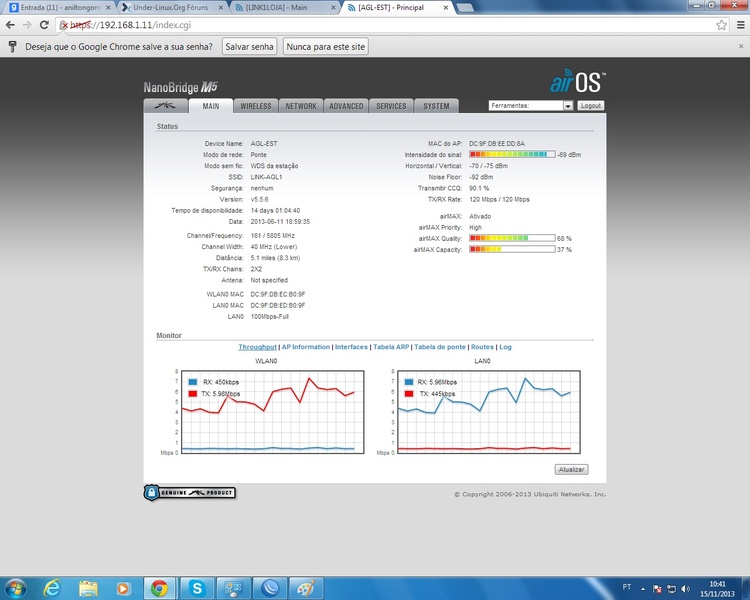750x600 pixels.
Task: Switch to Under-Linux.Org Fóruns tab
Action: [172, 8]
